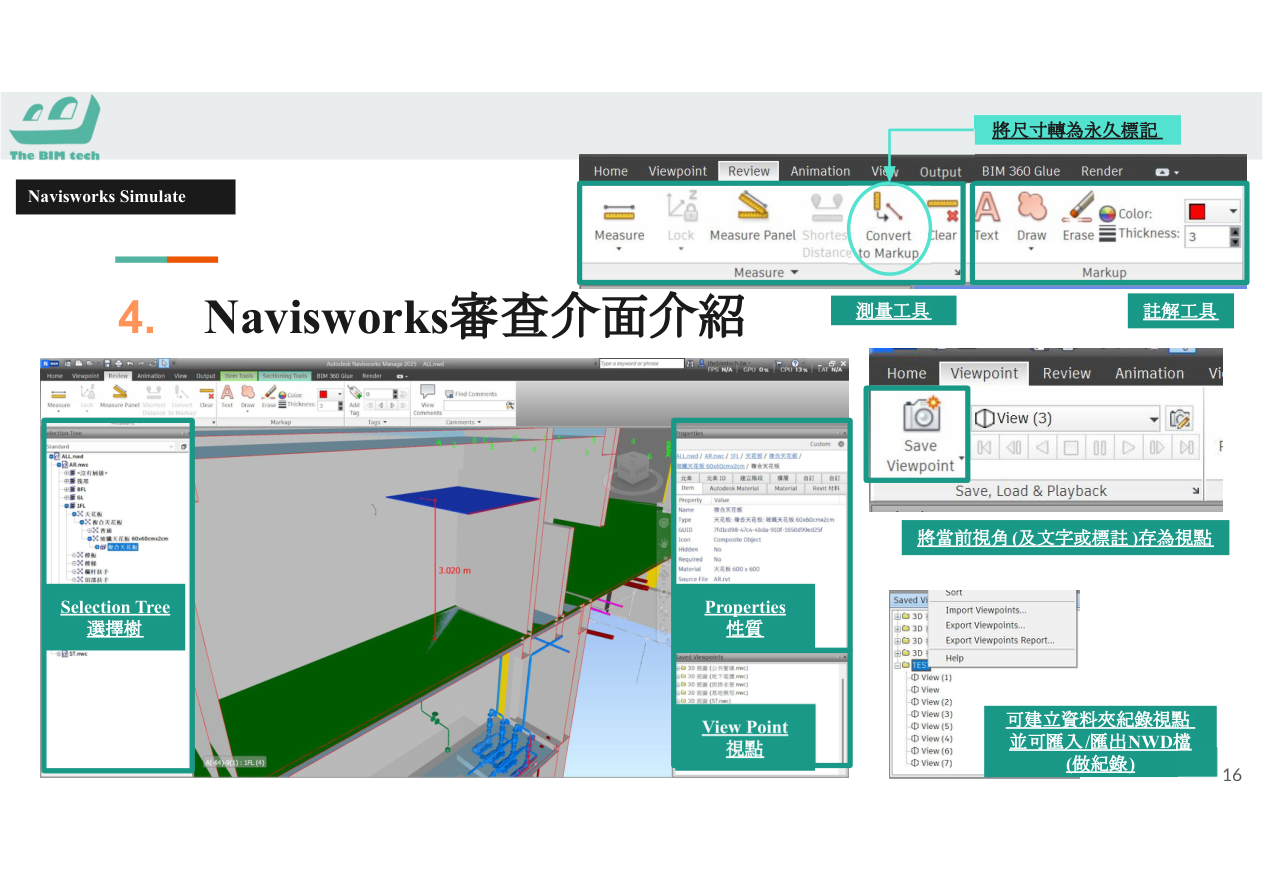The width and height of the screenshot is (1263, 893).
Task: Expand Measure panel title in enlarged ribbon
Action: coord(766,272)
